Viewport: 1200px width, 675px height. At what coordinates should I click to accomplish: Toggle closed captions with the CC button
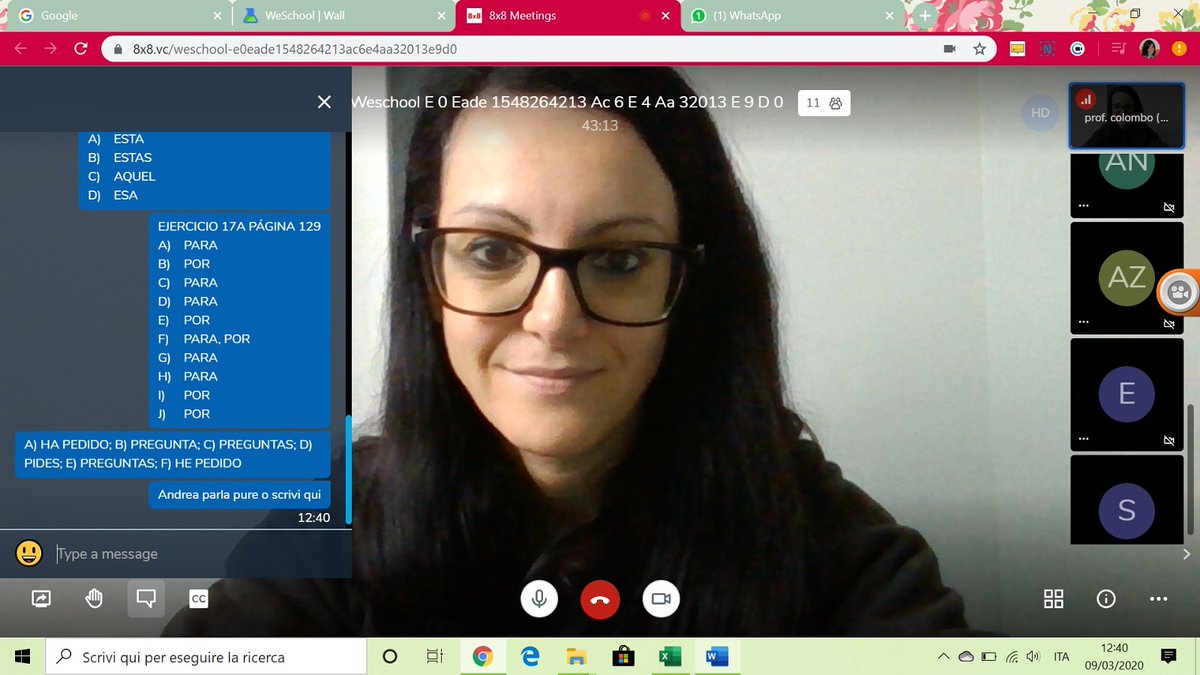(199, 599)
